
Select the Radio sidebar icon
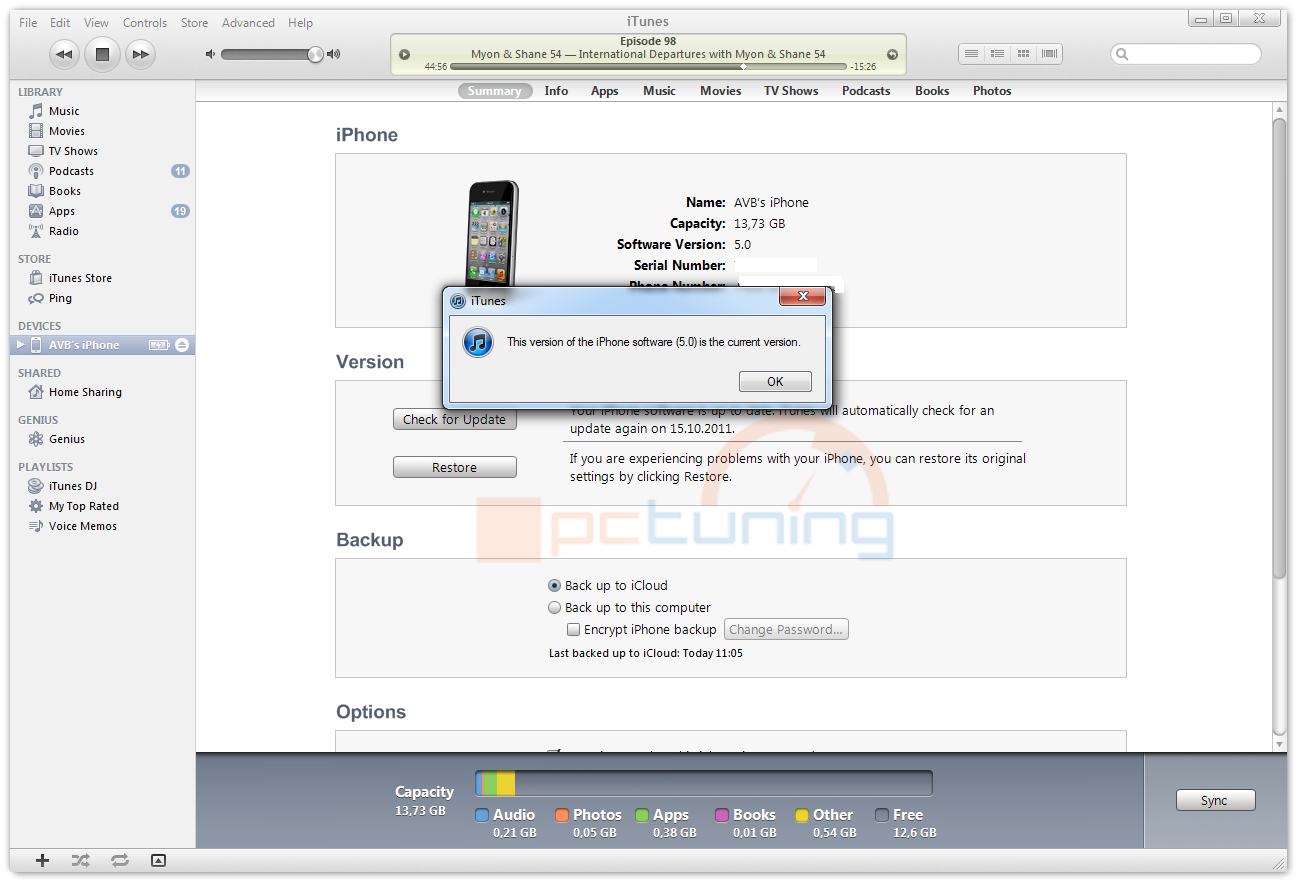[x=36, y=231]
